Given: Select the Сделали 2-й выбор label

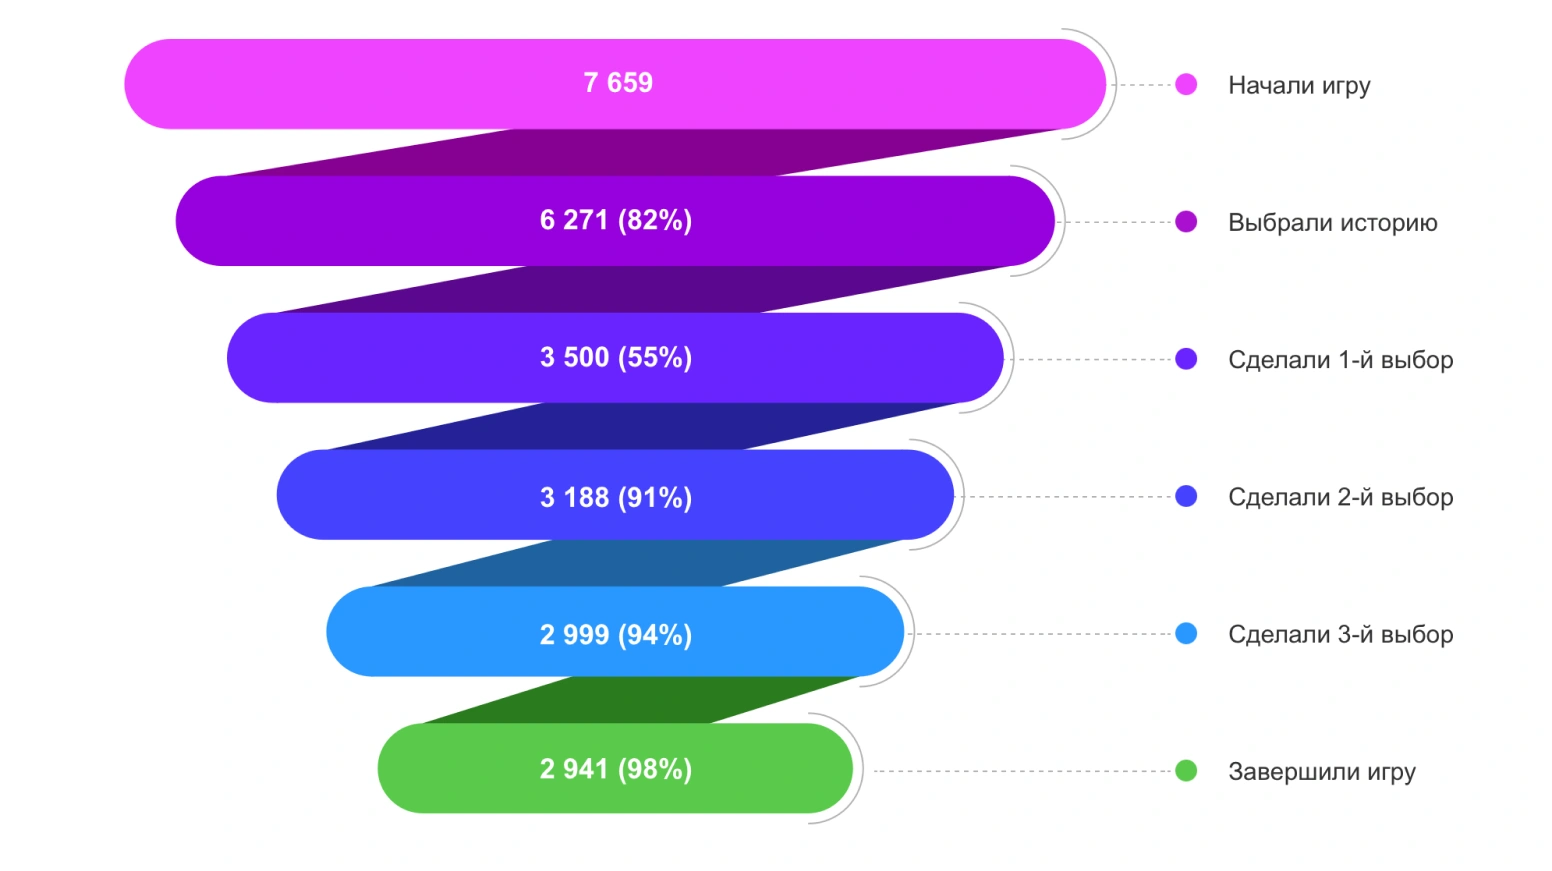Looking at the screenshot, I should [1340, 496].
